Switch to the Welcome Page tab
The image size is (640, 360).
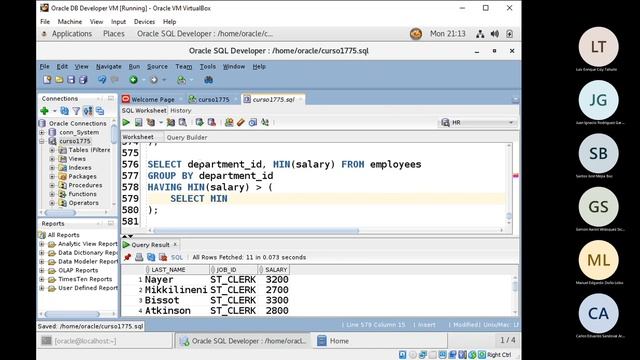tap(153, 99)
